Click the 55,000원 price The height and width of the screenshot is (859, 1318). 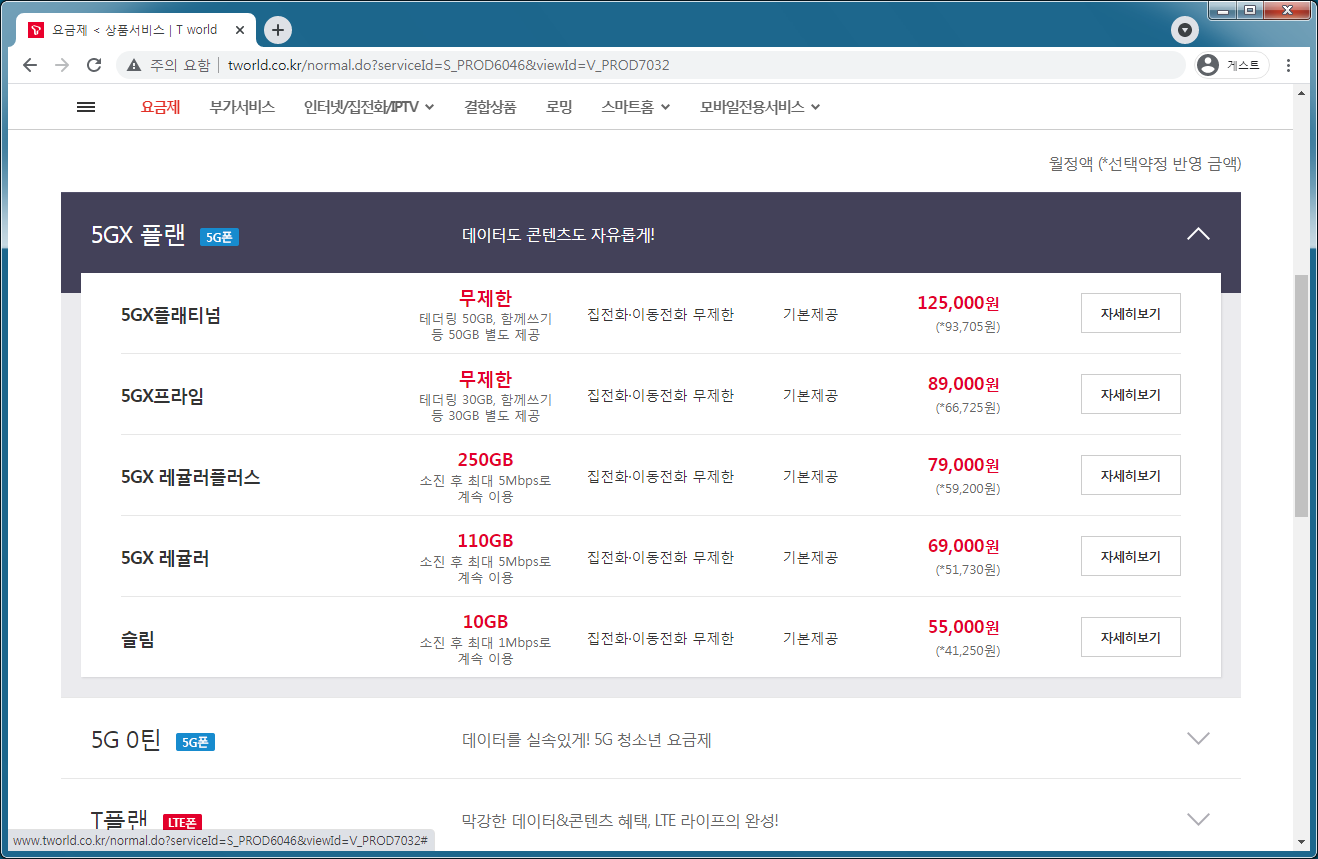pyautogui.click(x=963, y=627)
